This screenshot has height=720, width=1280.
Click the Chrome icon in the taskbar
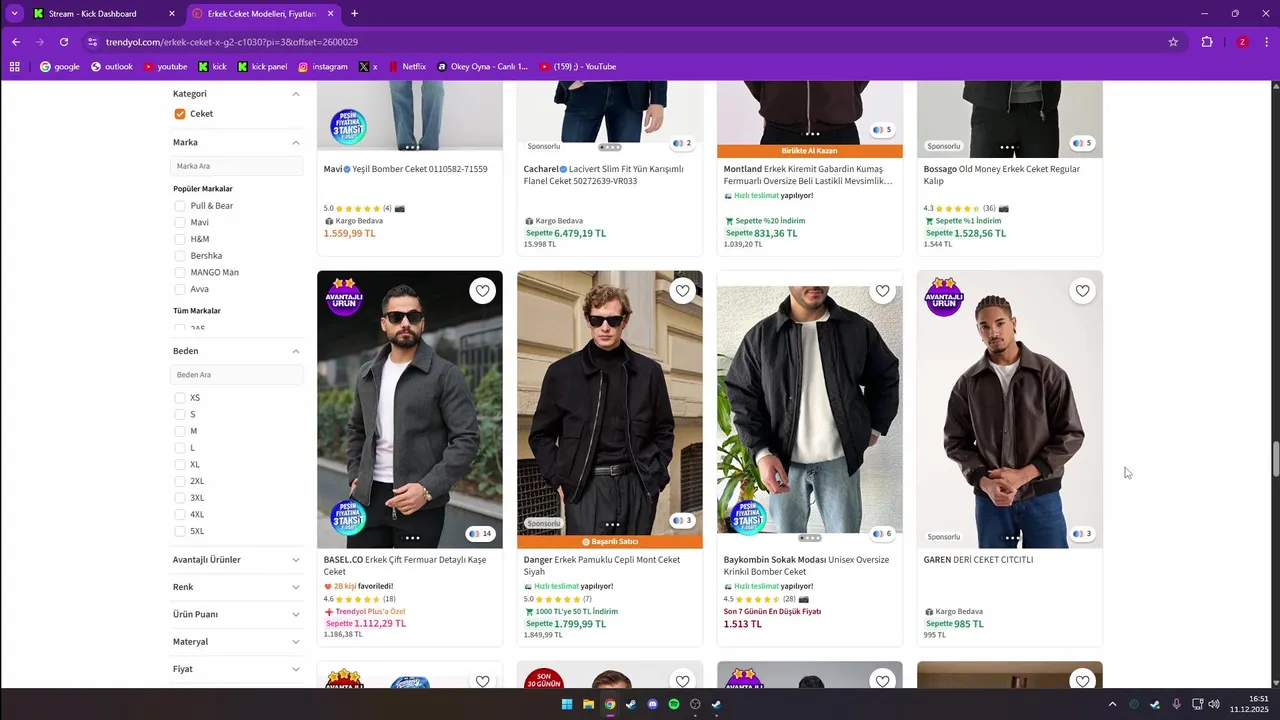tap(610, 704)
